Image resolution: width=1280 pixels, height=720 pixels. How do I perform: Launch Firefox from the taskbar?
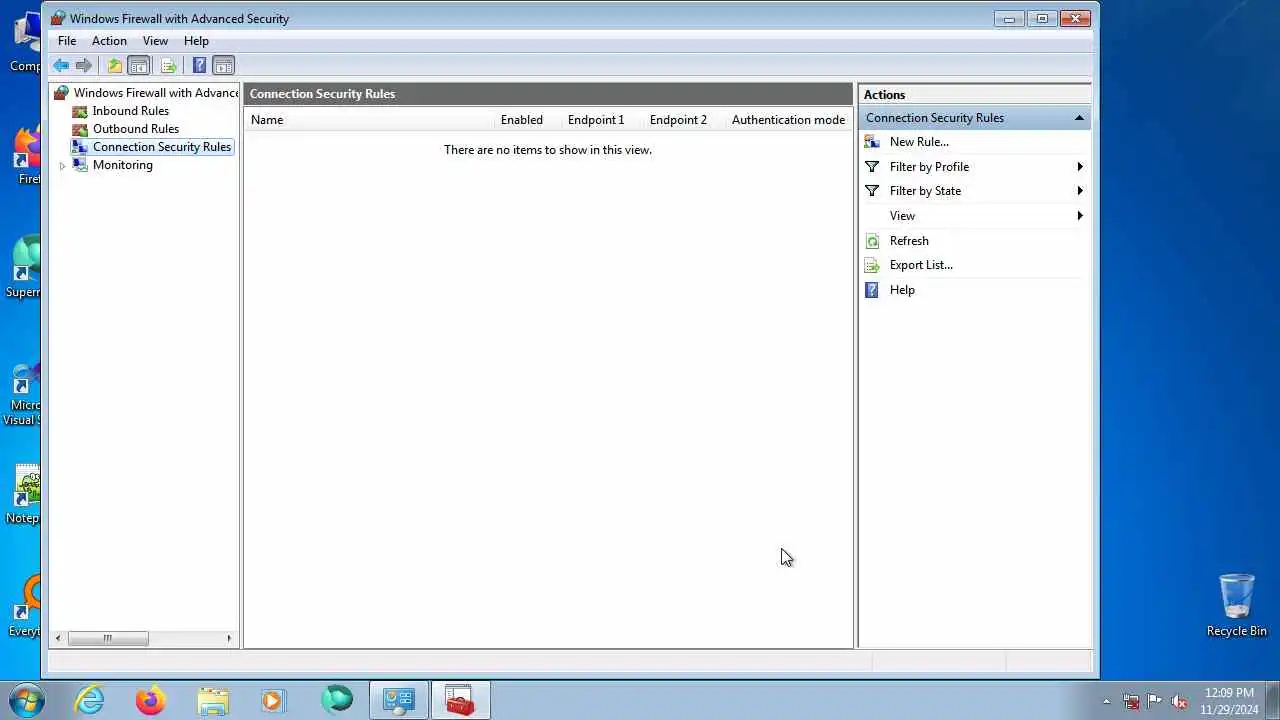coord(151,700)
